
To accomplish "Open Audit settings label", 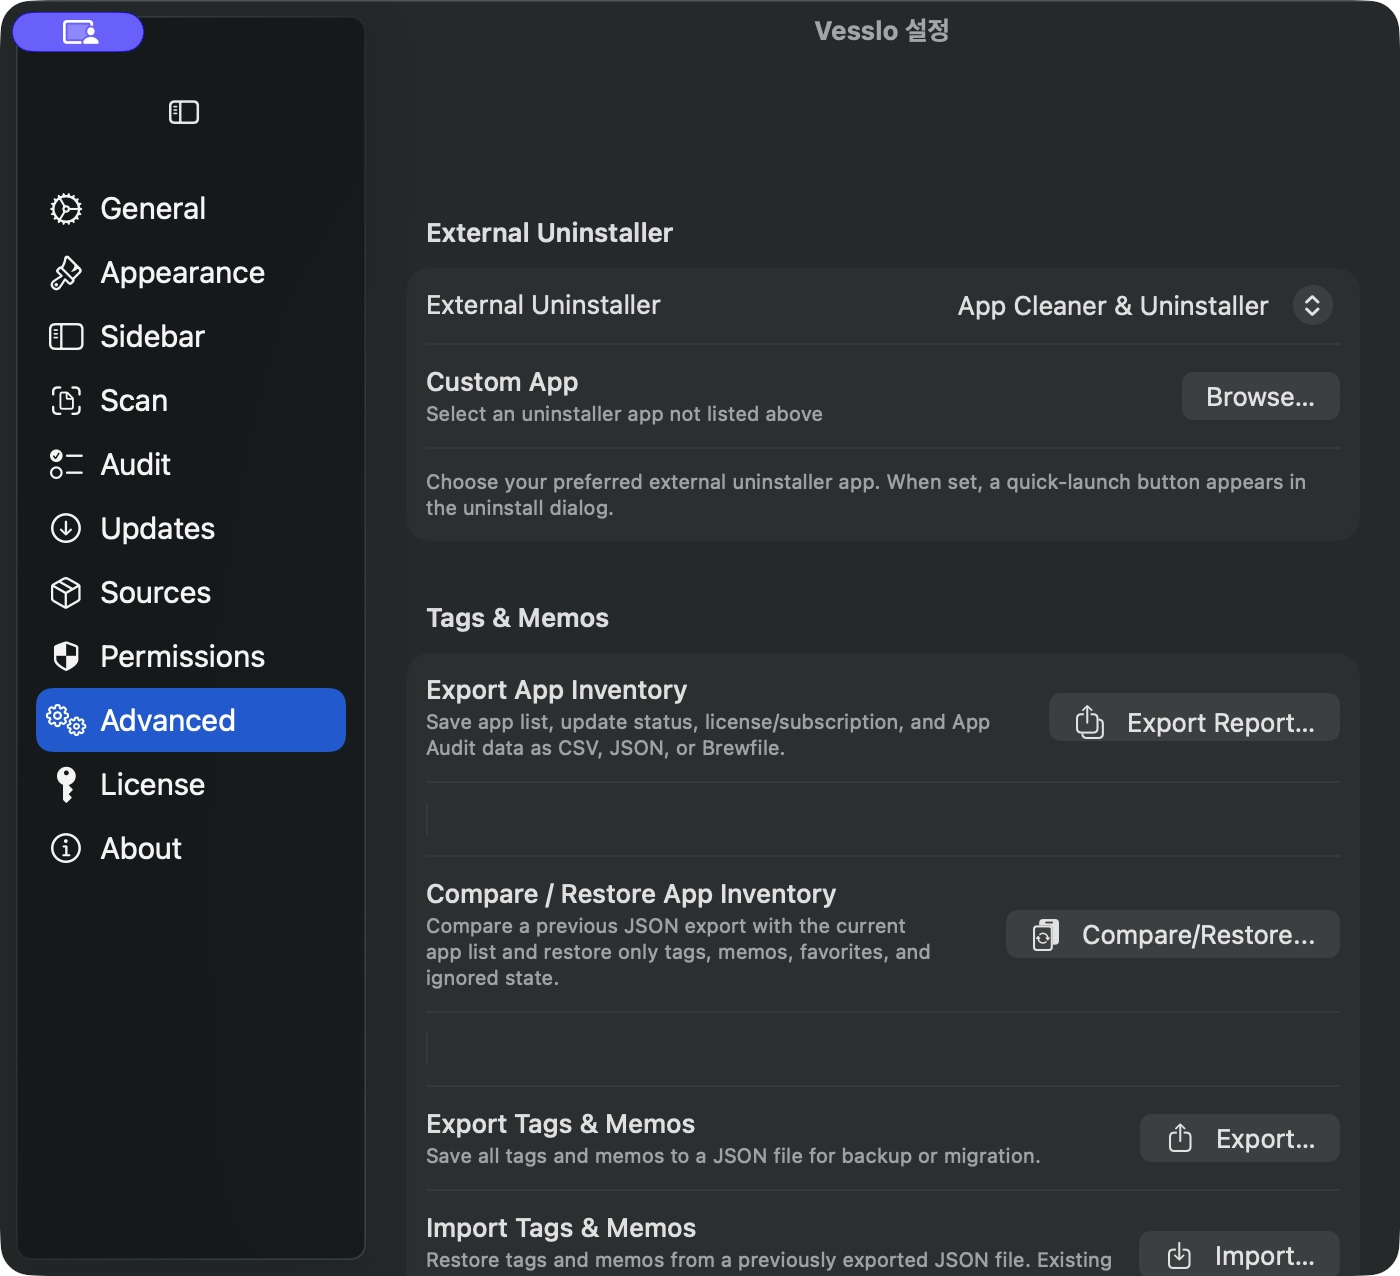I will click(135, 465).
